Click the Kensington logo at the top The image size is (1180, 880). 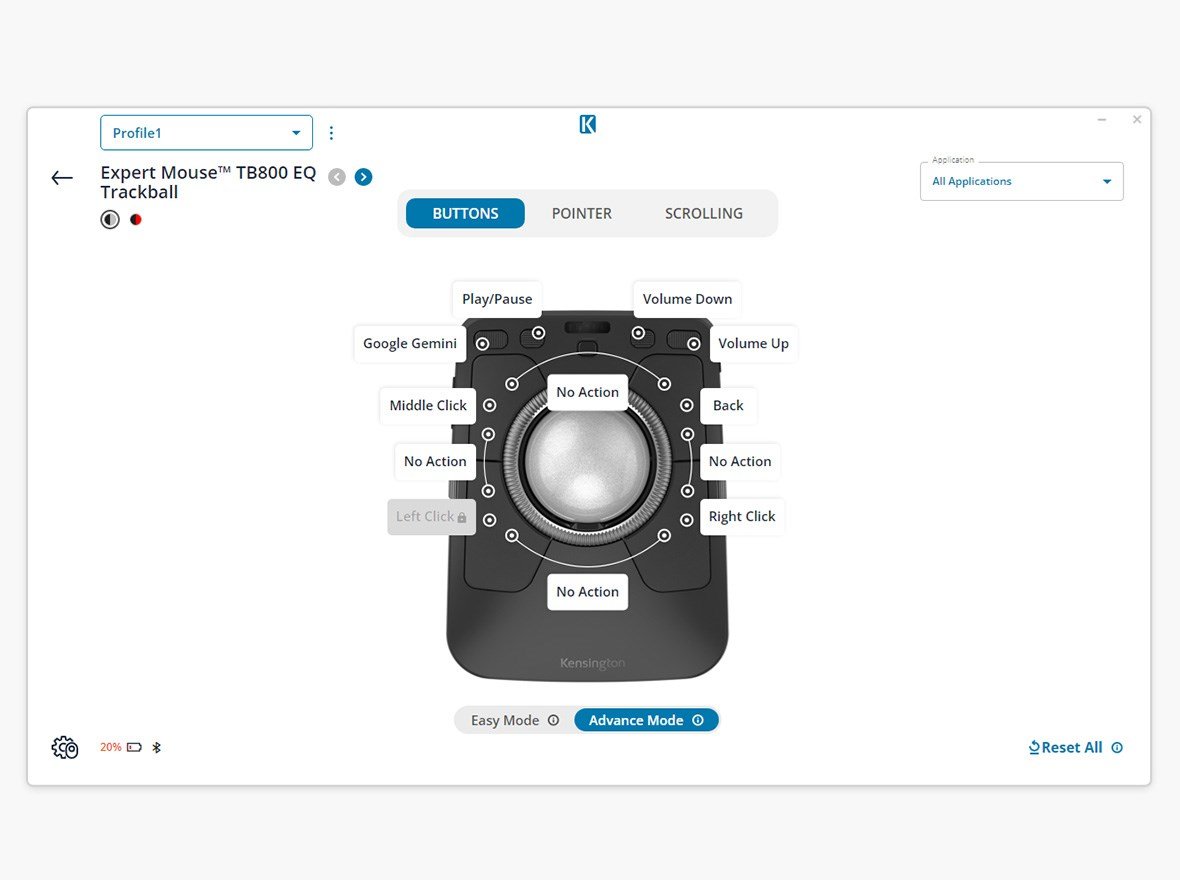click(587, 124)
